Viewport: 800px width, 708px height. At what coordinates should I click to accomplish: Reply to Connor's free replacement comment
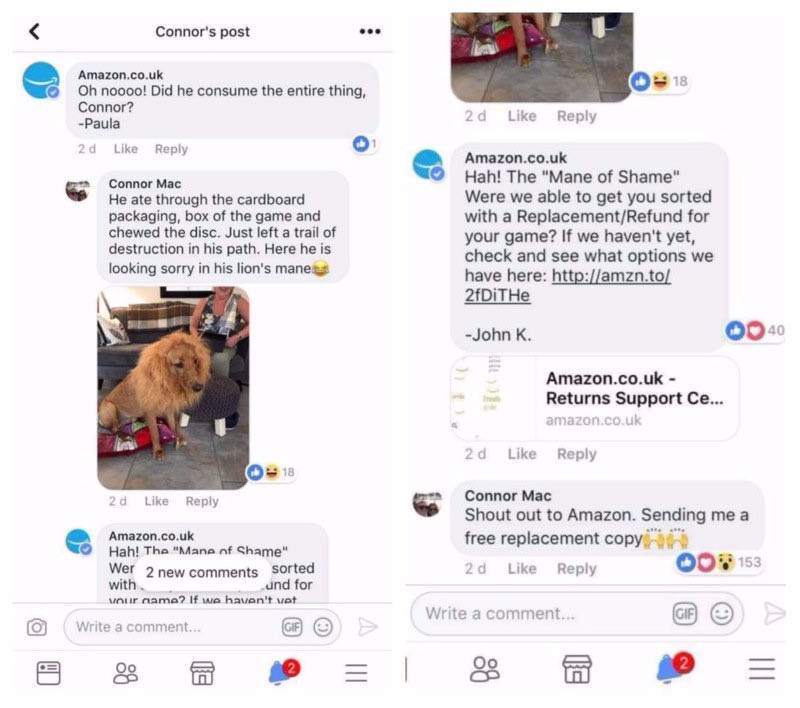coord(576,569)
